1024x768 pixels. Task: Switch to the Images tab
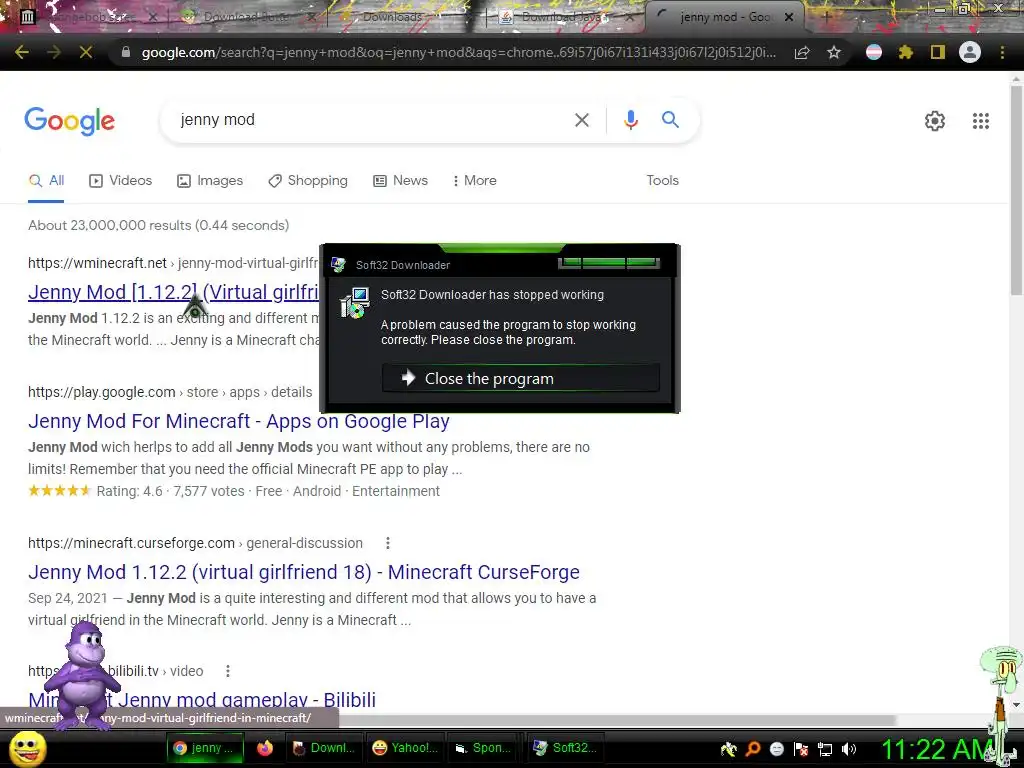tap(210, 181)
